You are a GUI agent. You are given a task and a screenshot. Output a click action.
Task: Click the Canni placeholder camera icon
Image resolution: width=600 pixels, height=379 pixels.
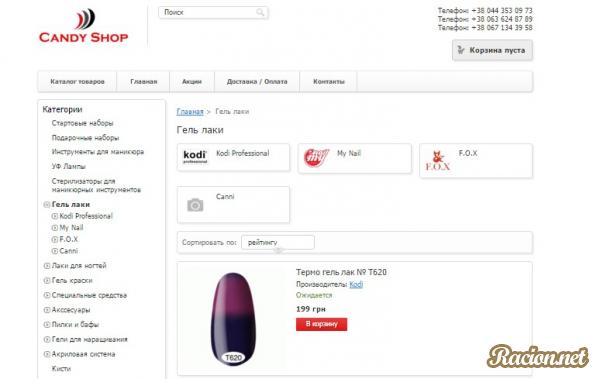195,205
